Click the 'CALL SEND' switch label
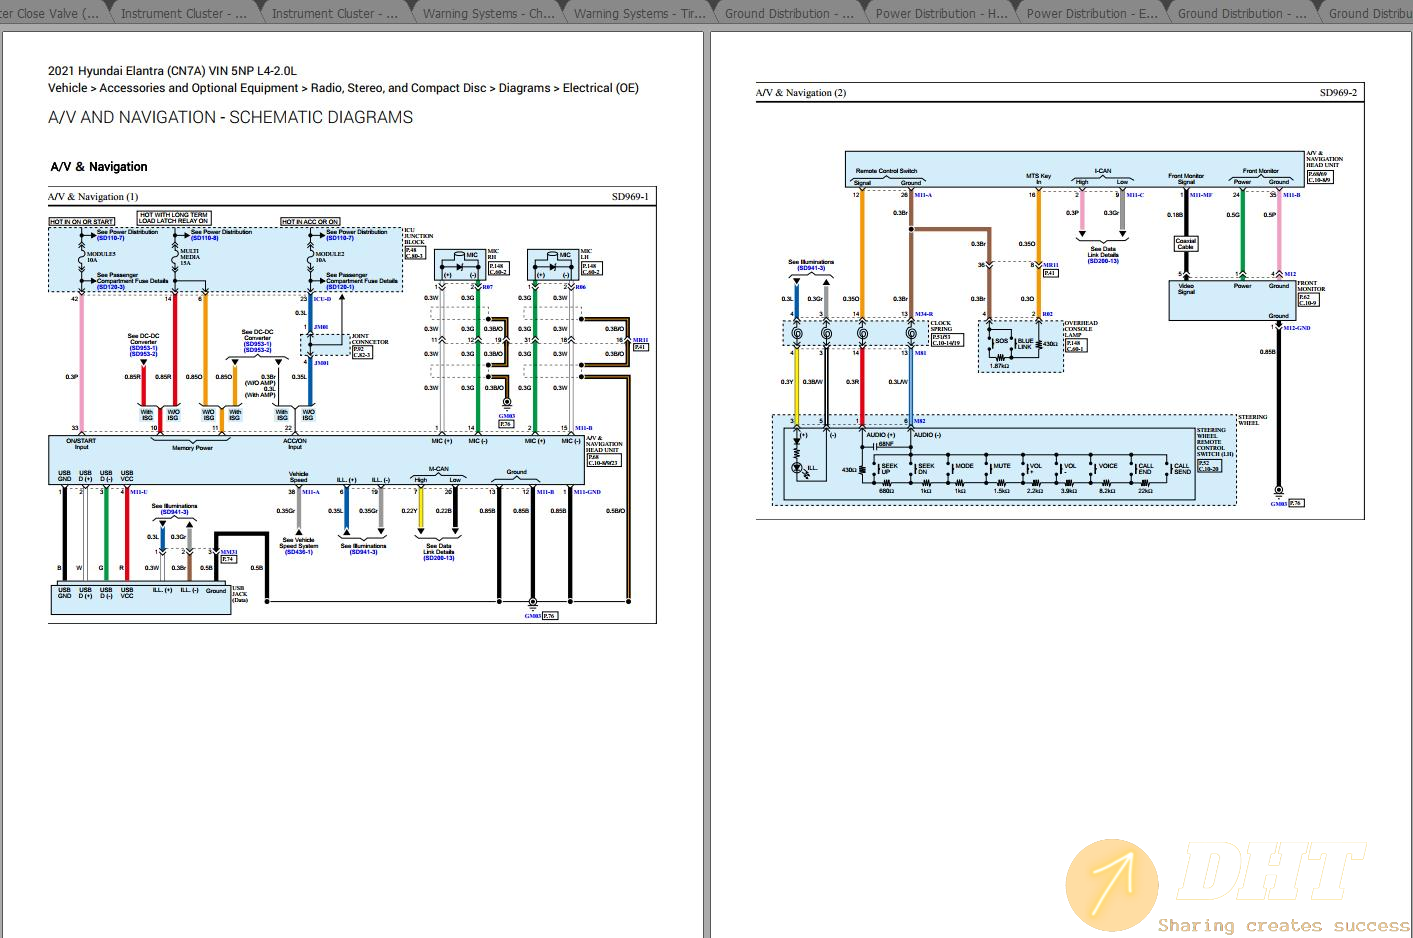 [1182, 469]
